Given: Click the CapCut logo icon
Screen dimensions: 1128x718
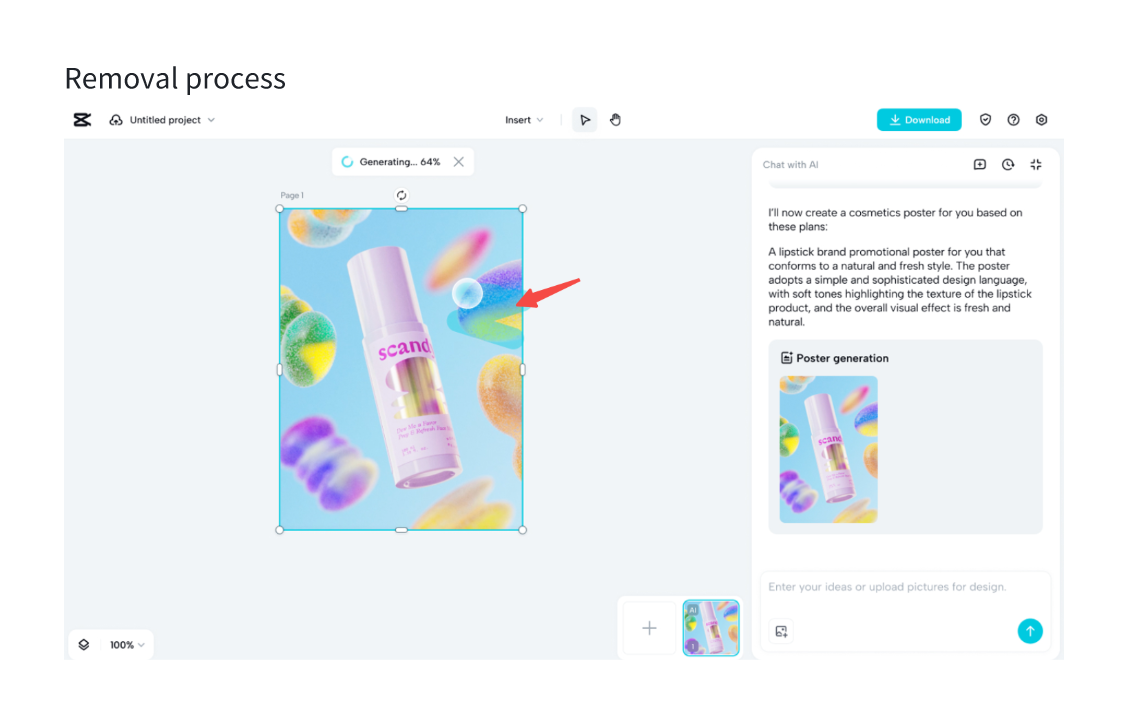Looking at the screenshot, I should tap(82, 120).
